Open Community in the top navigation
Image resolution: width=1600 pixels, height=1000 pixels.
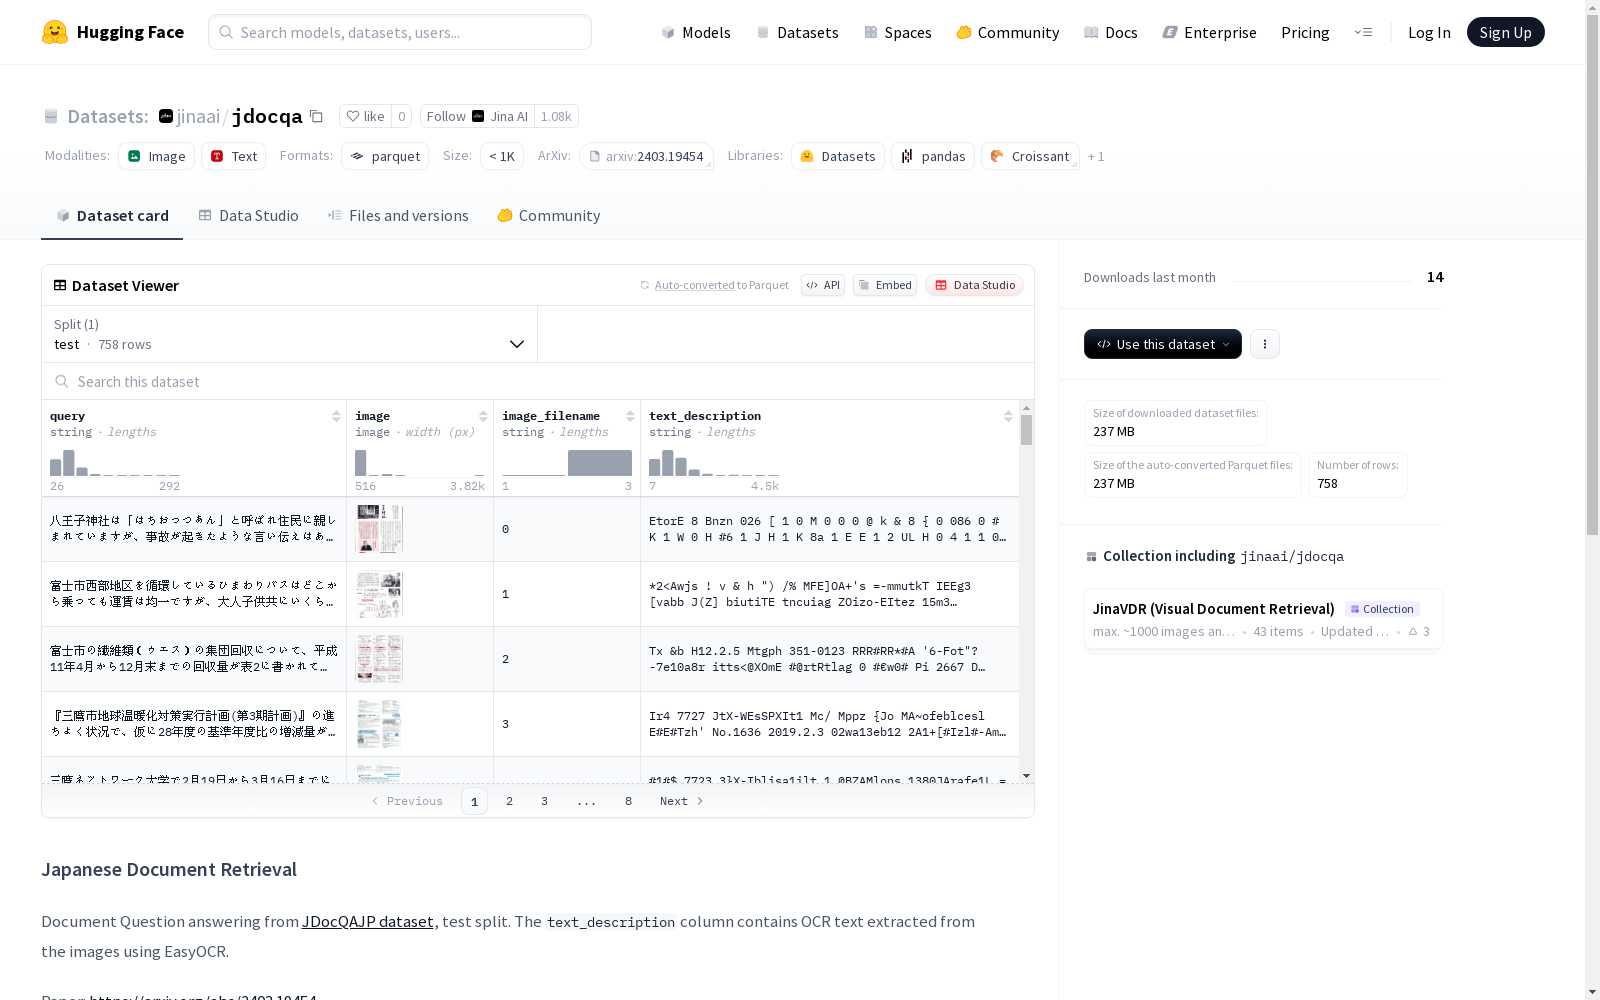[x=1008, y=32]
